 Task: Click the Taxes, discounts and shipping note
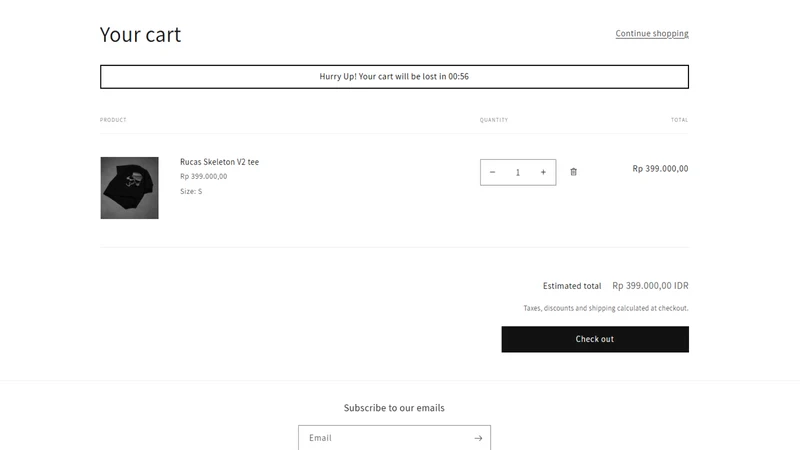[606, 308]
